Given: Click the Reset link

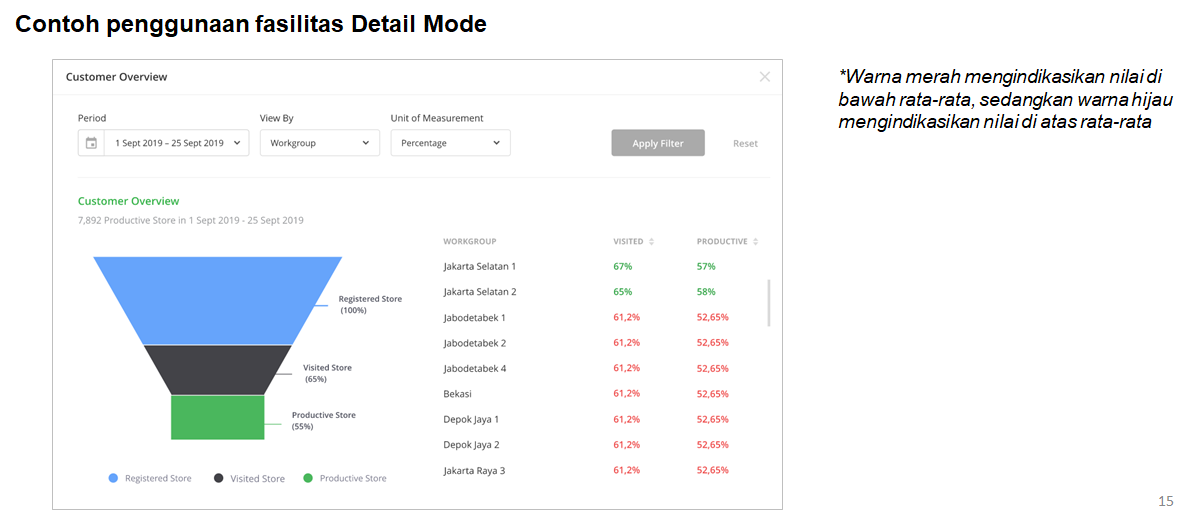Looking at the screenshot, I should (x=745, y=143).
